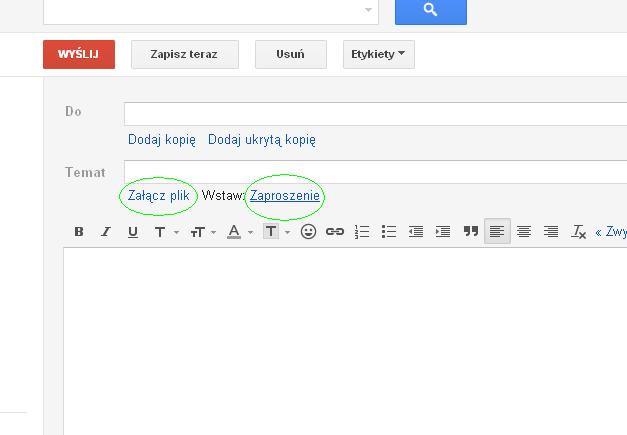Align text to the left

[x=497, y=231]
